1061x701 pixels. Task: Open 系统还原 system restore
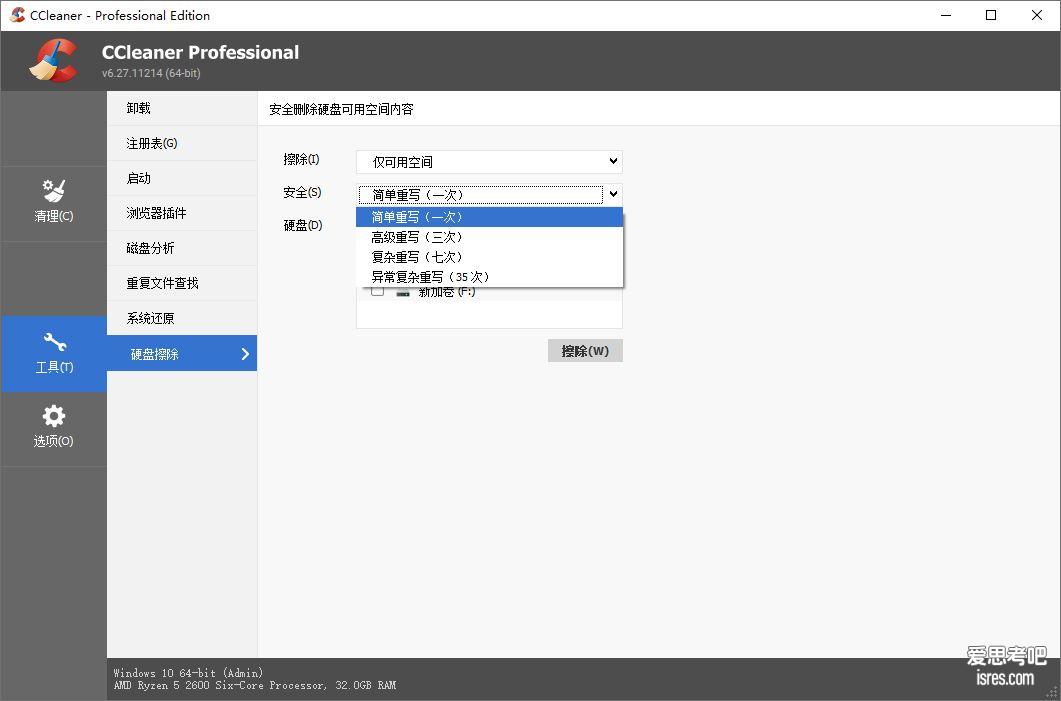182,318
